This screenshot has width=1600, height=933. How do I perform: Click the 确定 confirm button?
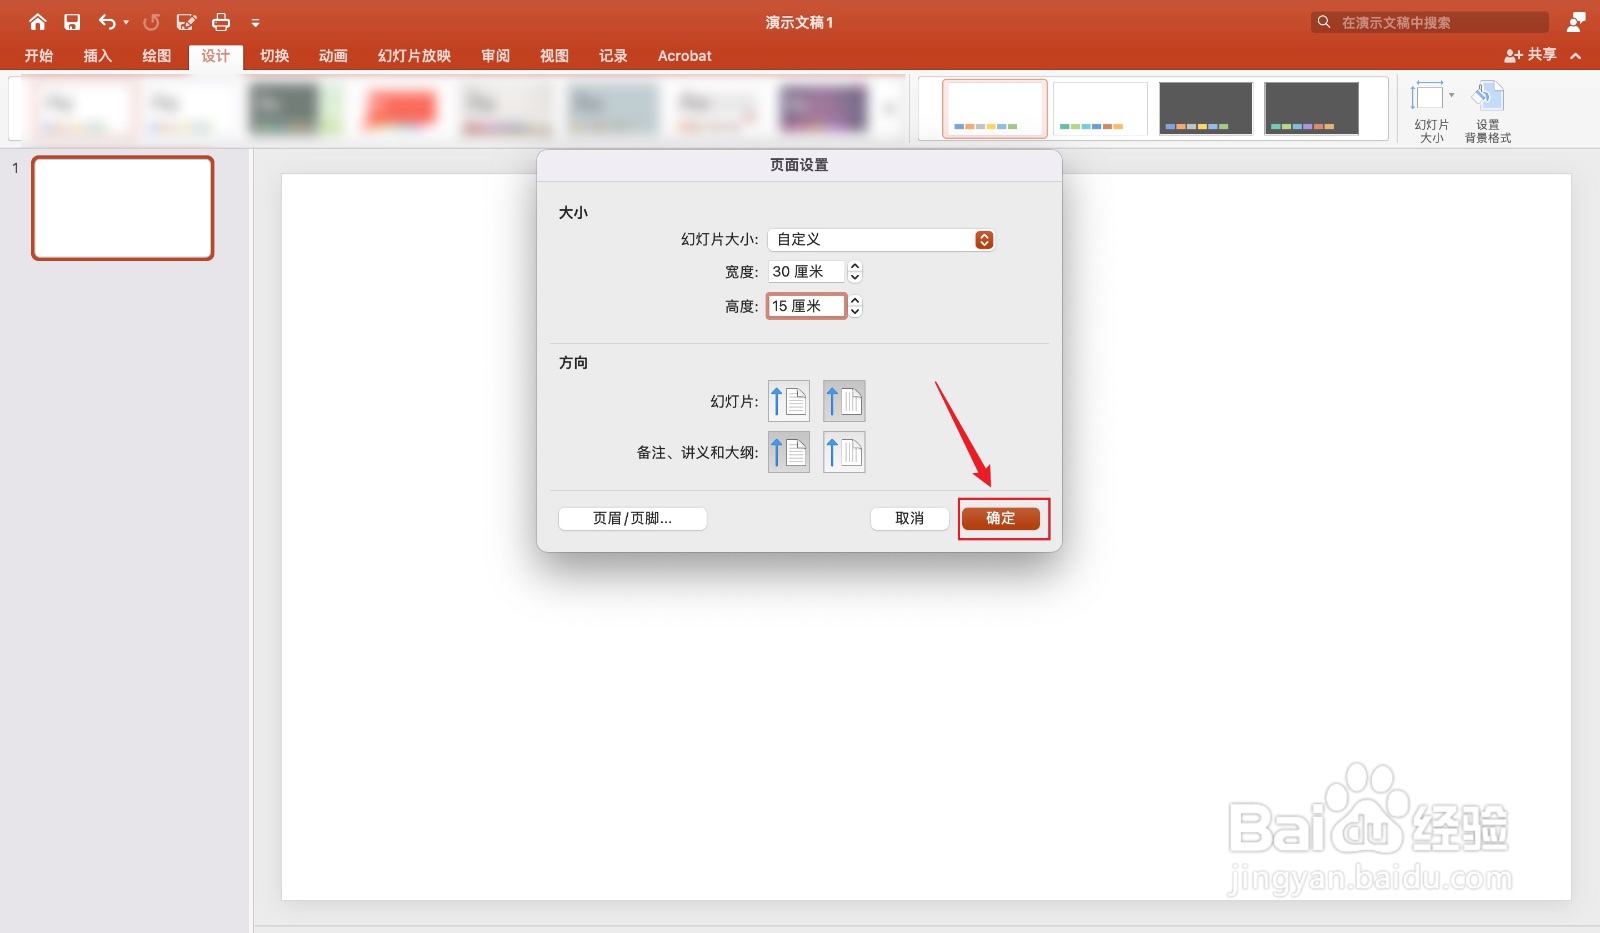1001,518
